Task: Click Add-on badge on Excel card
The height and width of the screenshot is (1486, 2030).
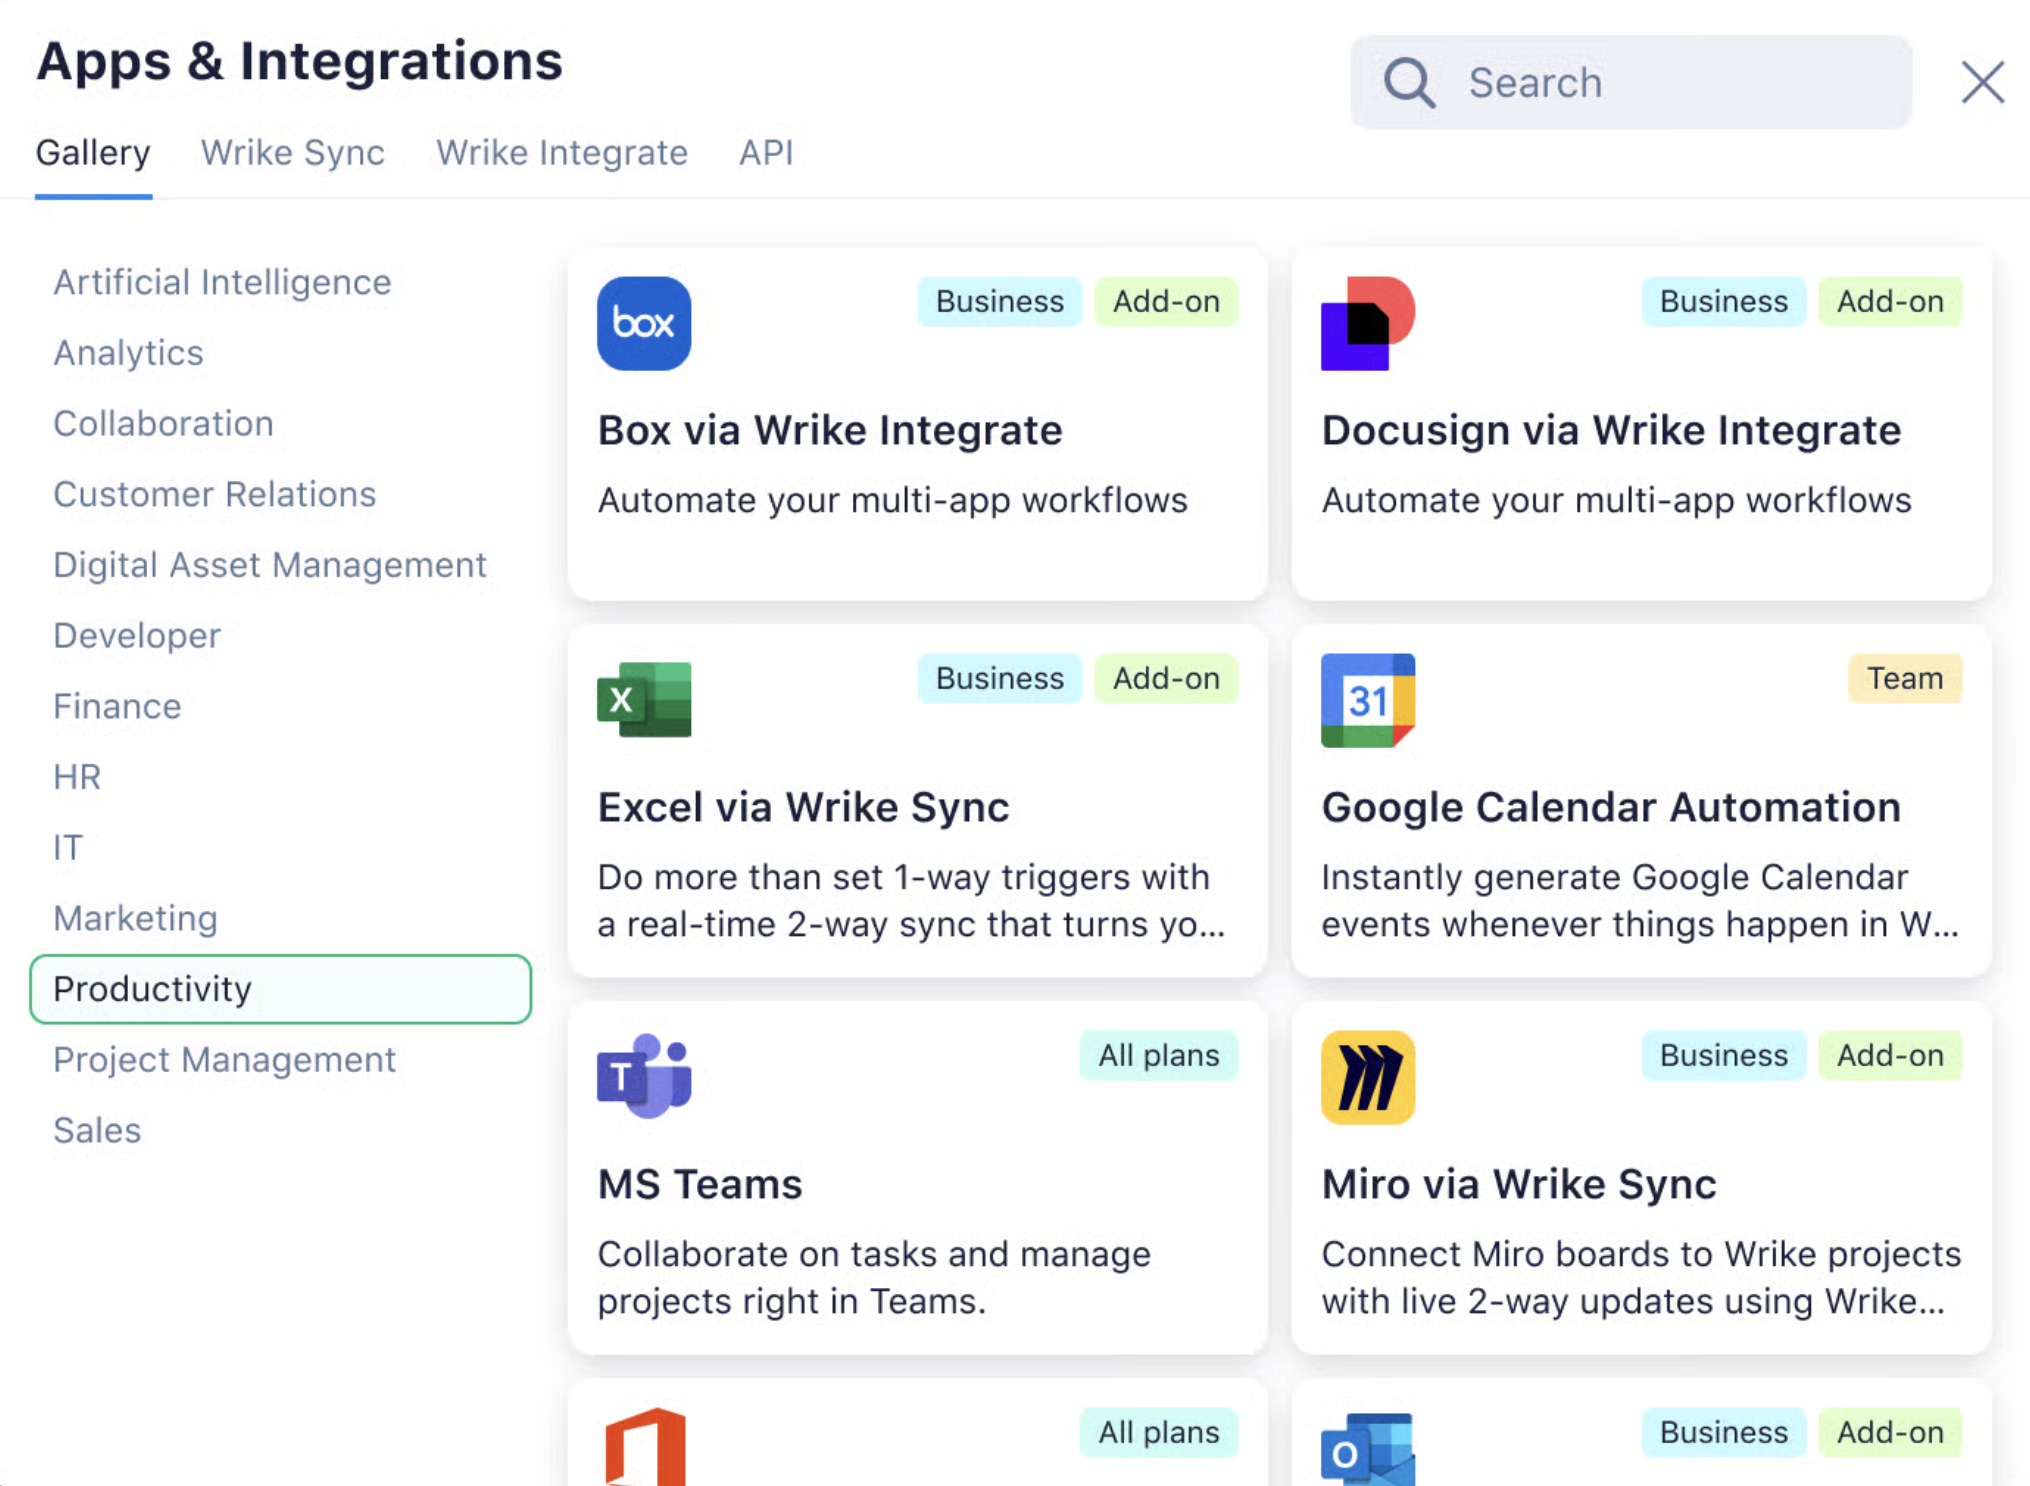Action: [x=1166, y=678]
